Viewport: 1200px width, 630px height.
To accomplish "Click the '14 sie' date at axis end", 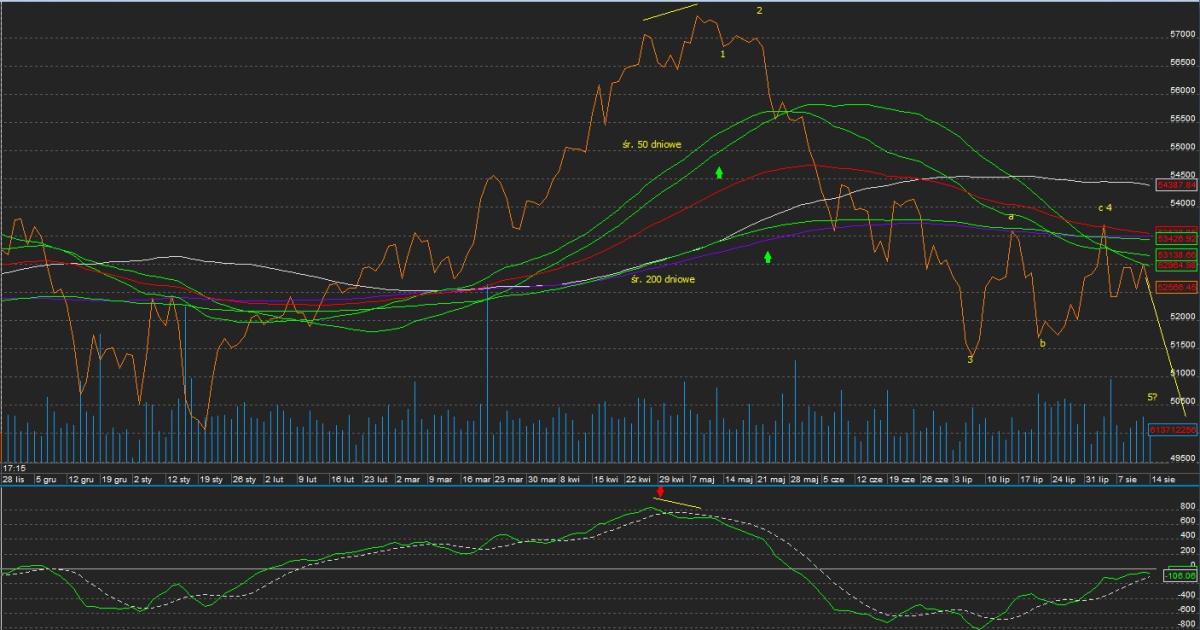I will pos(1163,480).
